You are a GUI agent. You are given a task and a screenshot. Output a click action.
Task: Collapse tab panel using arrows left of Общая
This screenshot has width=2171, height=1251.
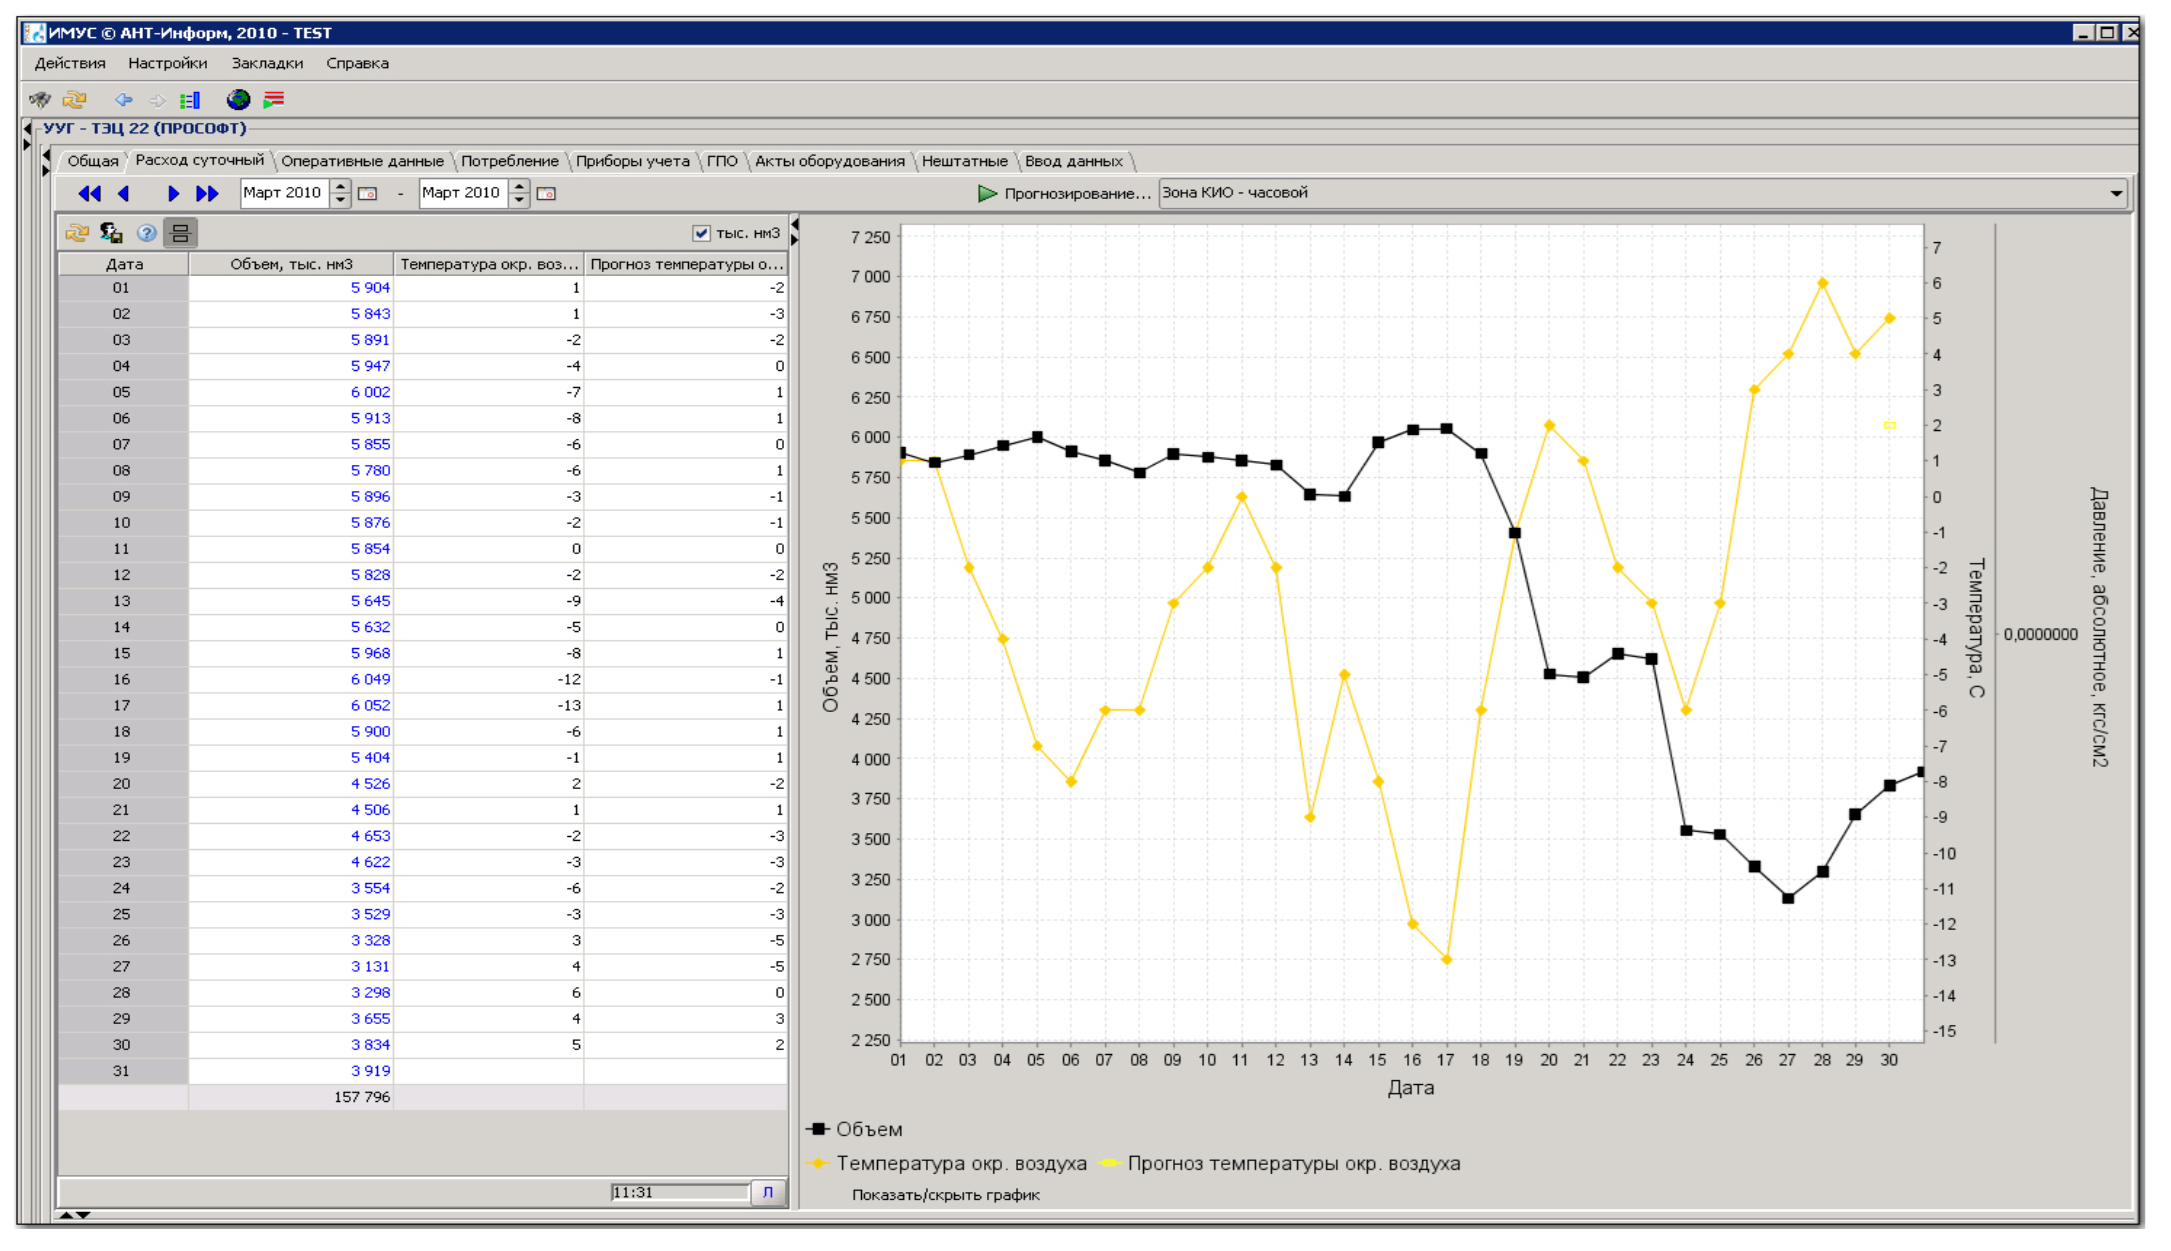46,163
